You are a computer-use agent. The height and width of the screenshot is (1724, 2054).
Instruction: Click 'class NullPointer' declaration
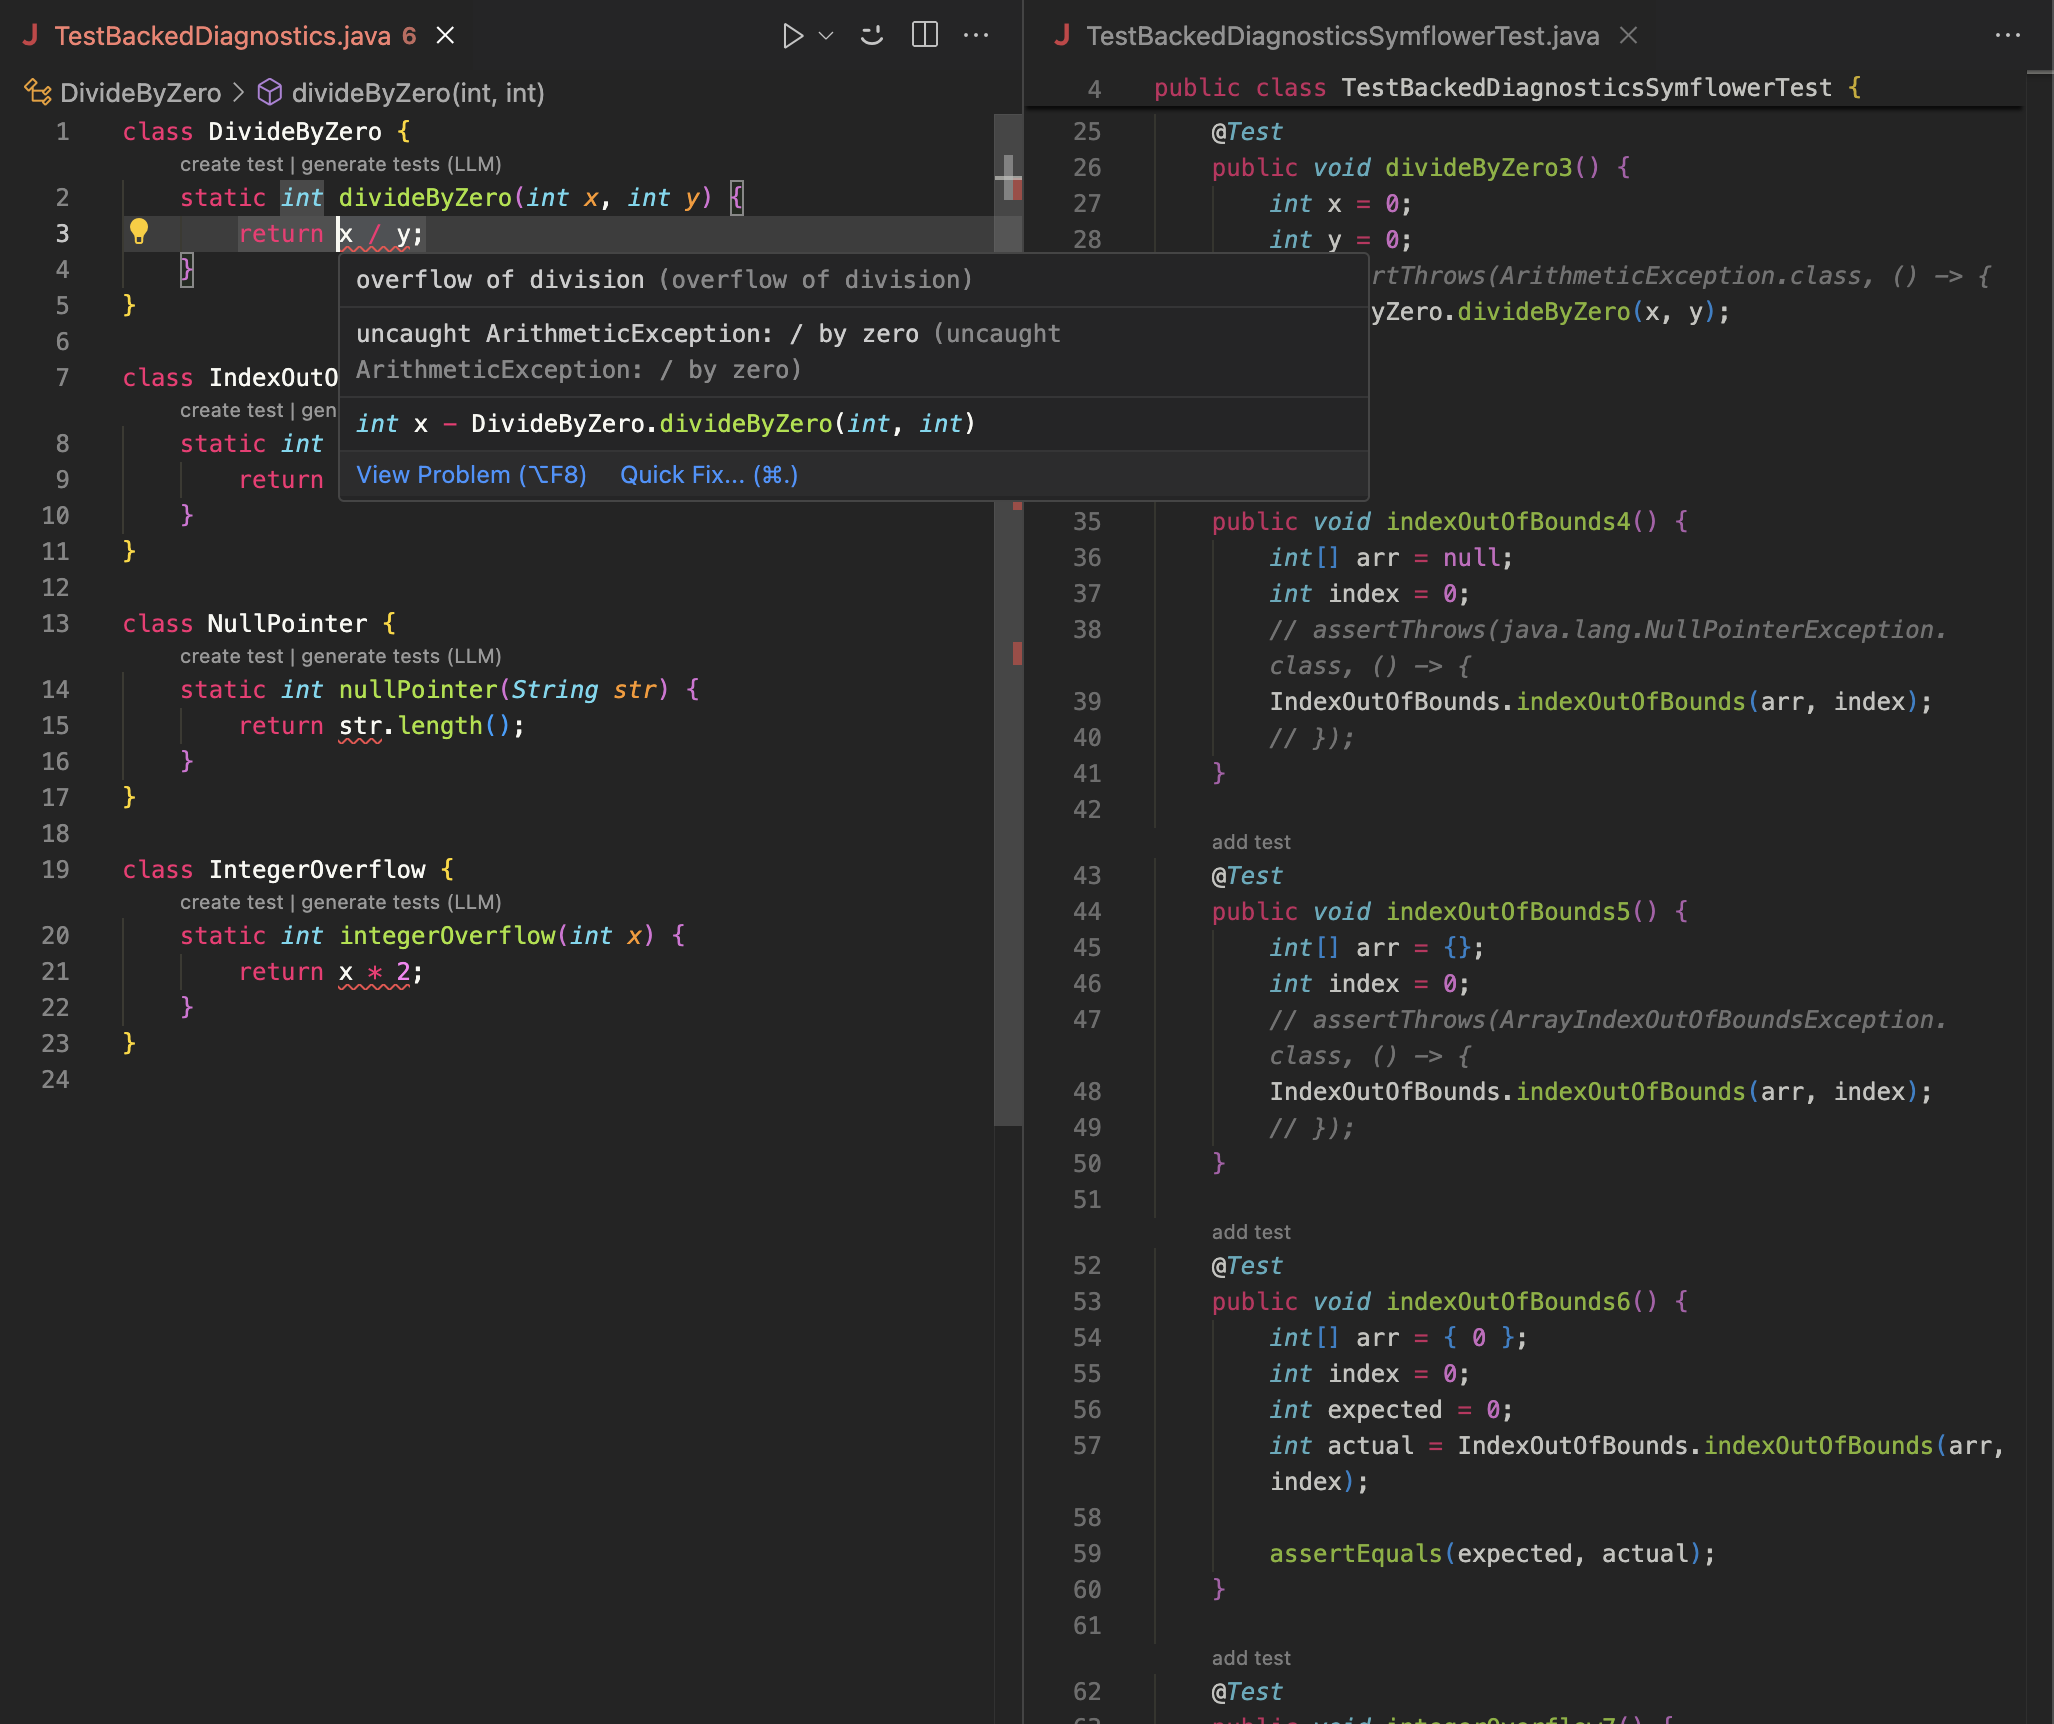click(x=259, y=624)
